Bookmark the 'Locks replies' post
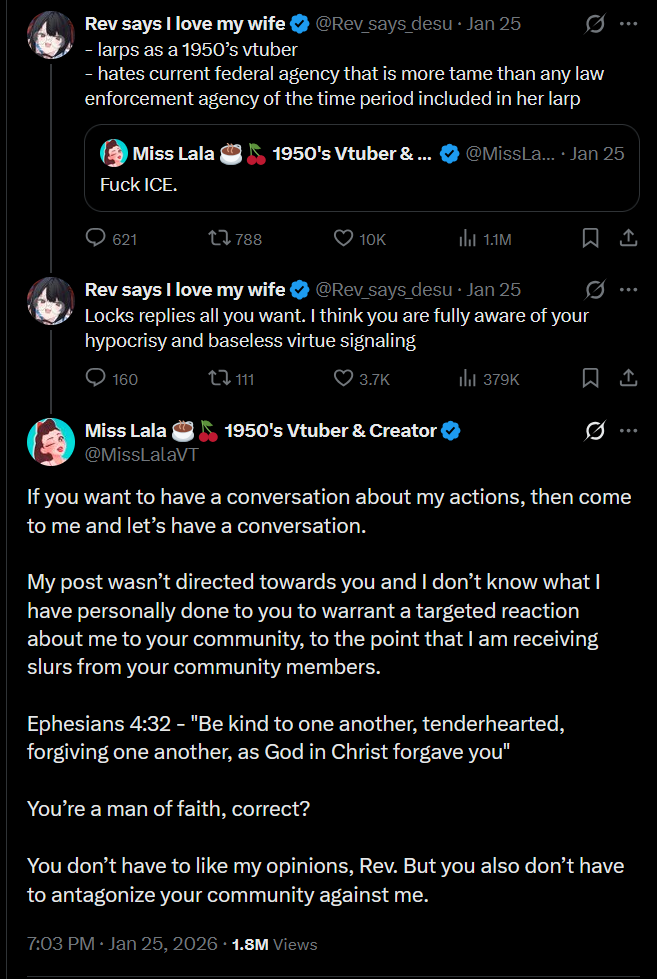Image resolution: width=657 pixels, height=979 pixels. pos(590,378)
